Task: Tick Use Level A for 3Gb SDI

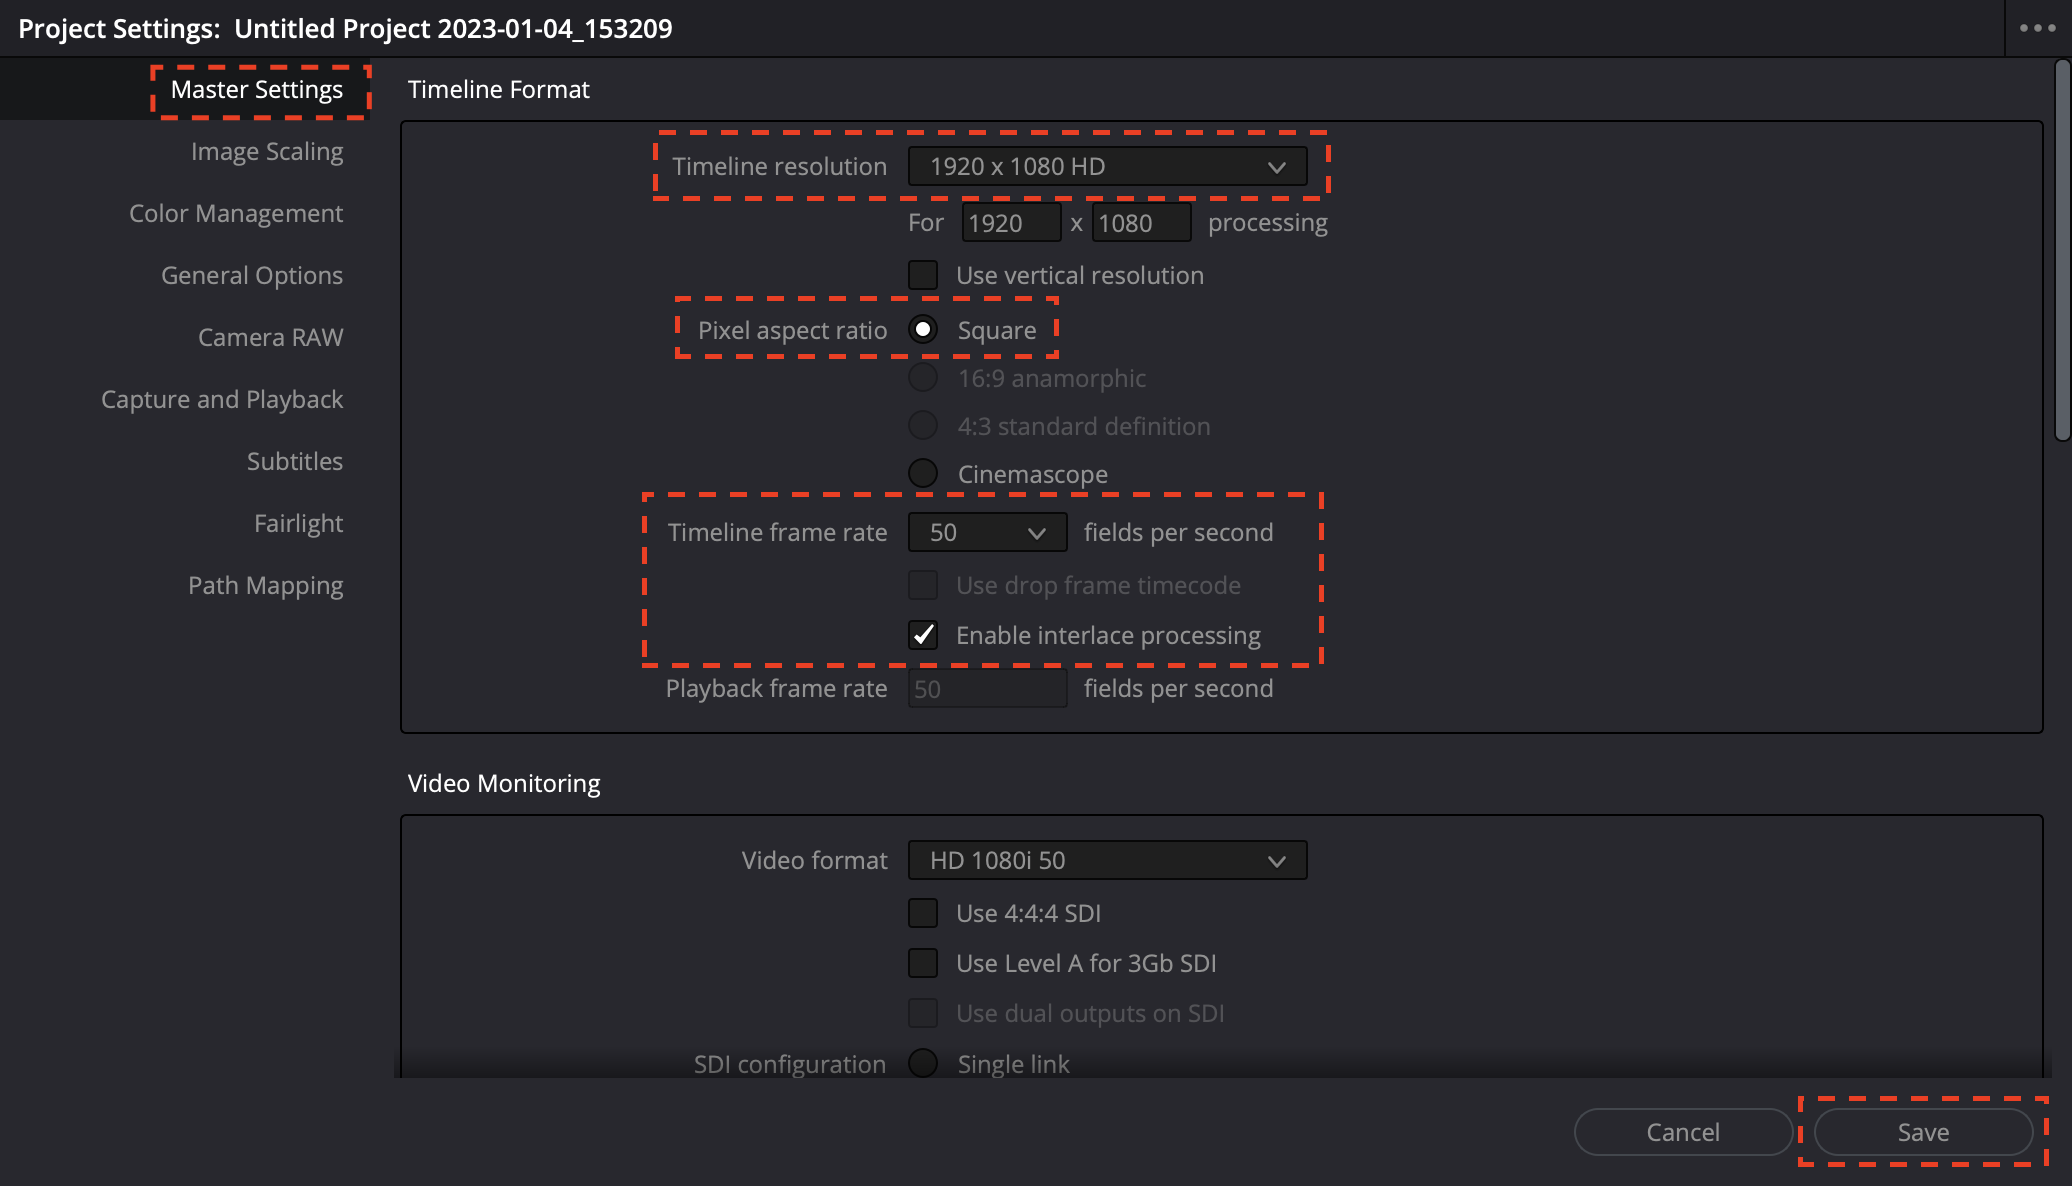Action: click(x=923, y=963)
